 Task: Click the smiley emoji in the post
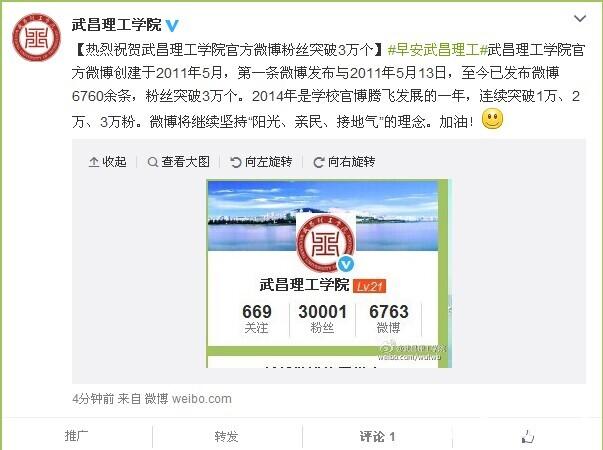pos(492,118)
